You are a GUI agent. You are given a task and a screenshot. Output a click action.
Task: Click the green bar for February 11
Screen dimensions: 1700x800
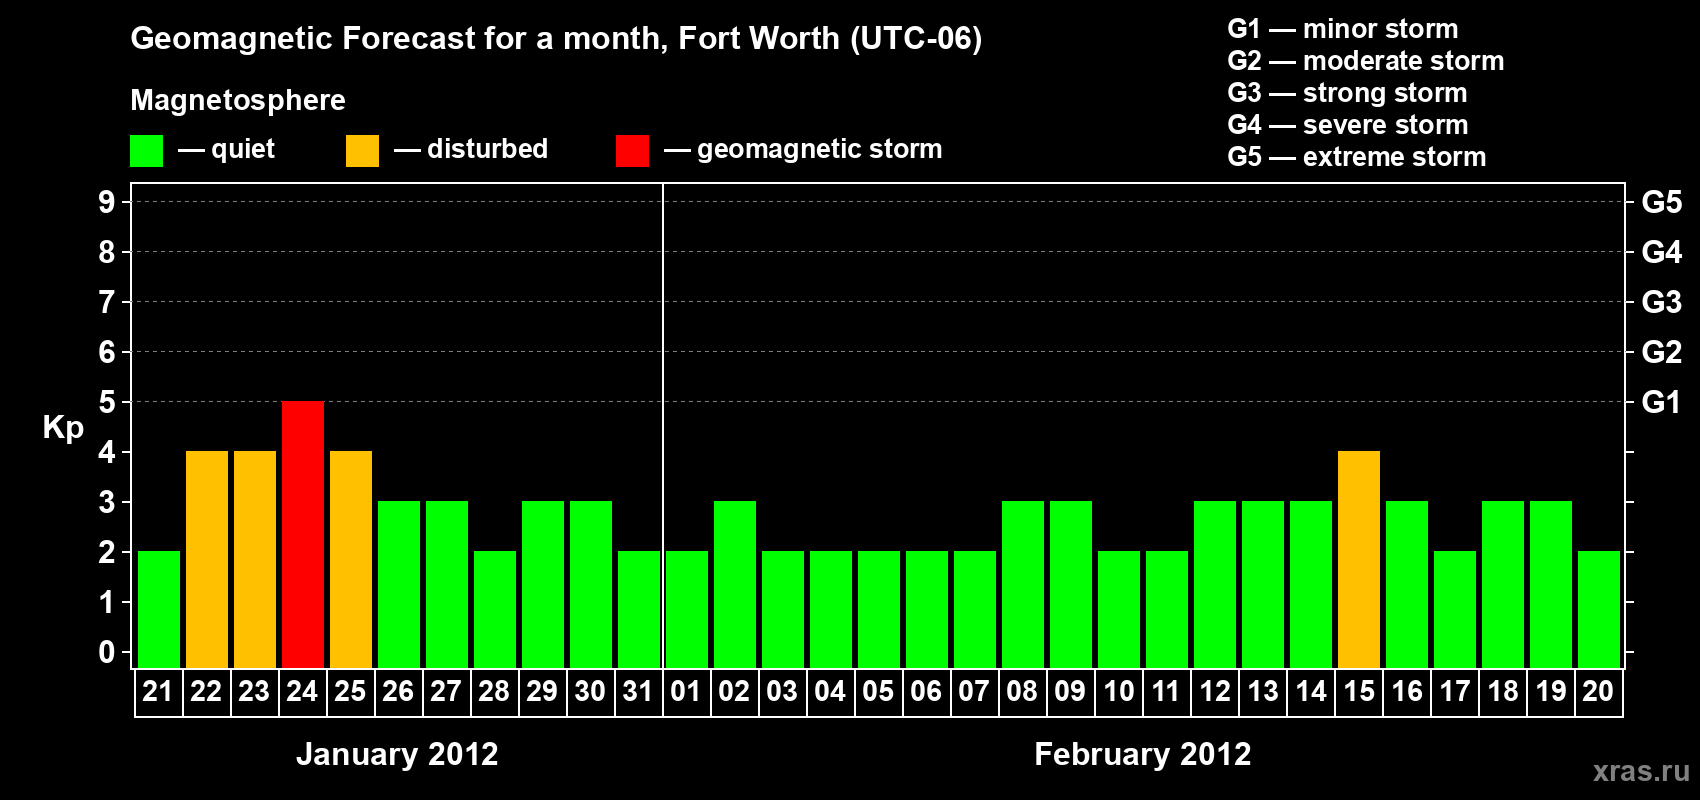[x=1167, y=609]
